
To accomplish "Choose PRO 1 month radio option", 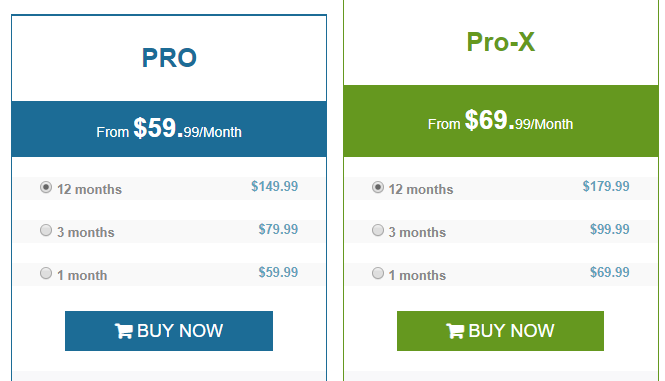I will click(46, 273).
